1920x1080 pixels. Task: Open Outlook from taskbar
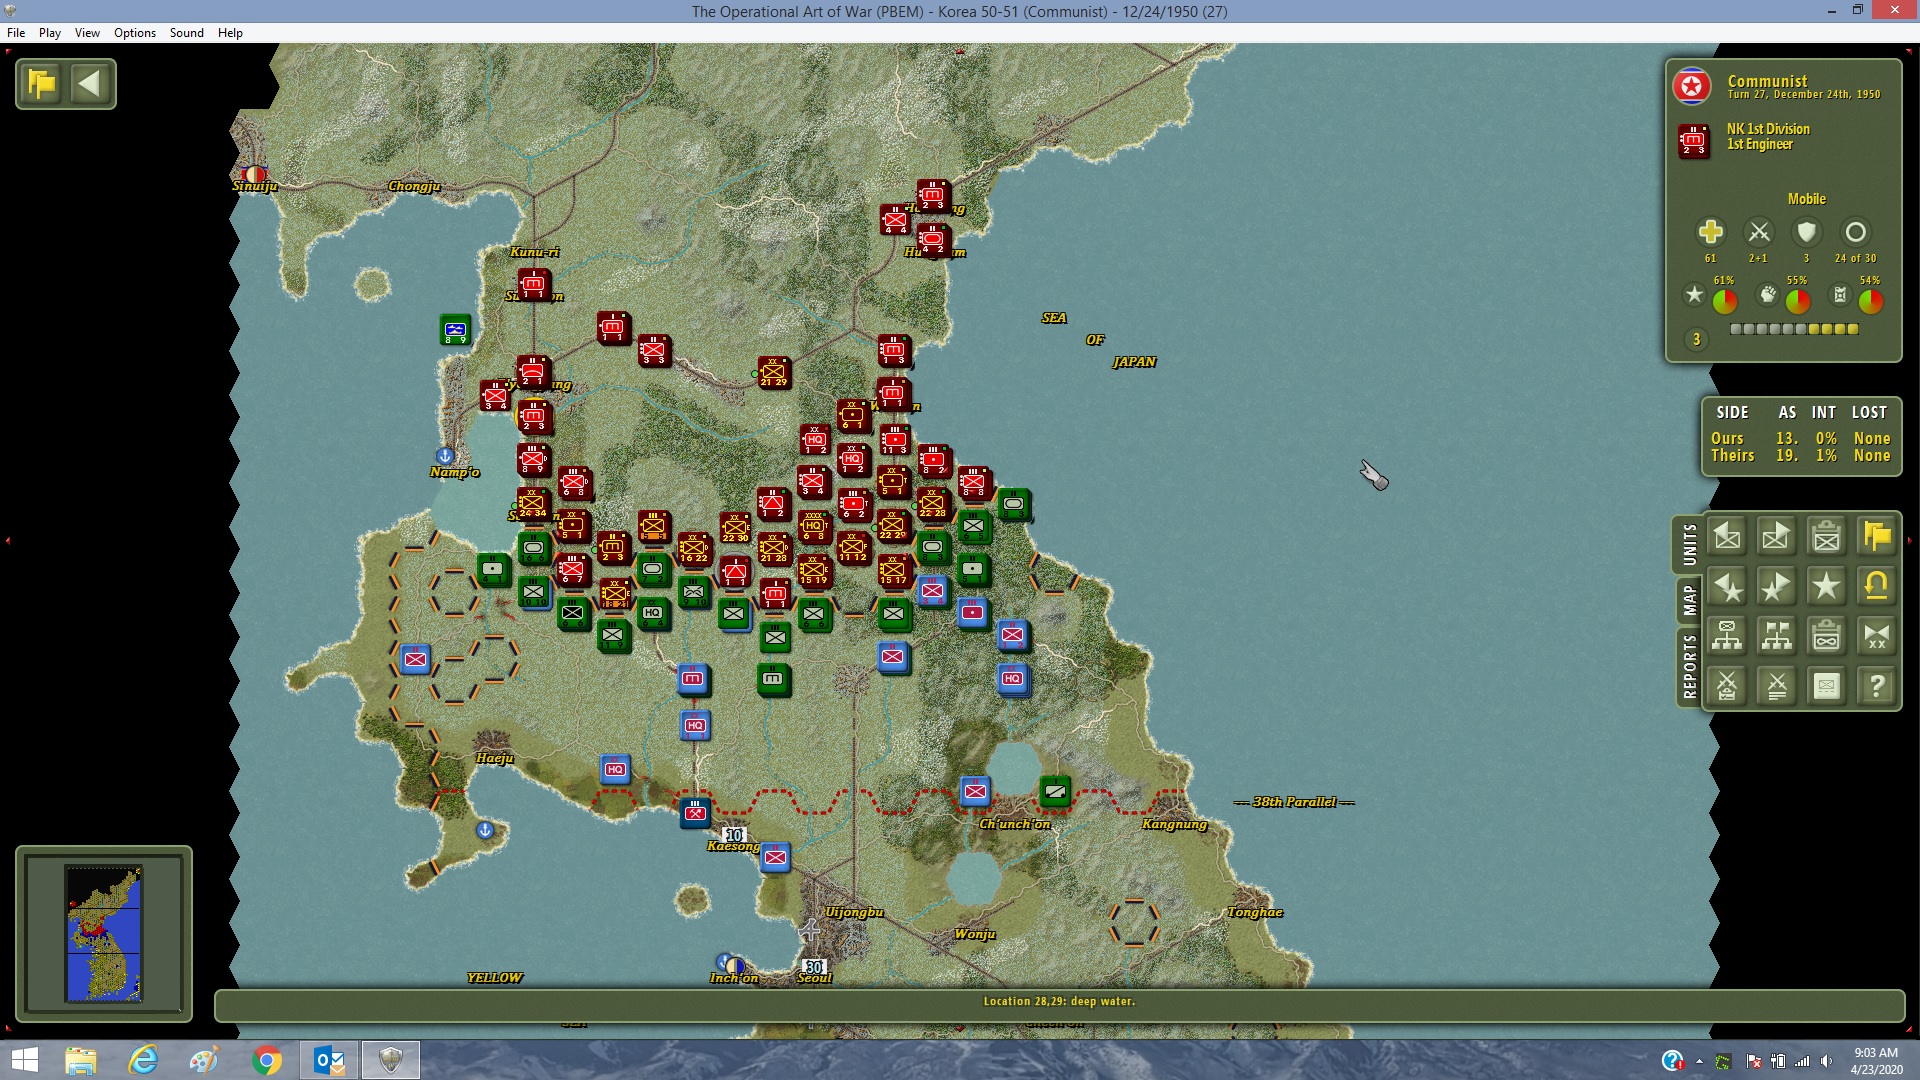coord(329,1060)
